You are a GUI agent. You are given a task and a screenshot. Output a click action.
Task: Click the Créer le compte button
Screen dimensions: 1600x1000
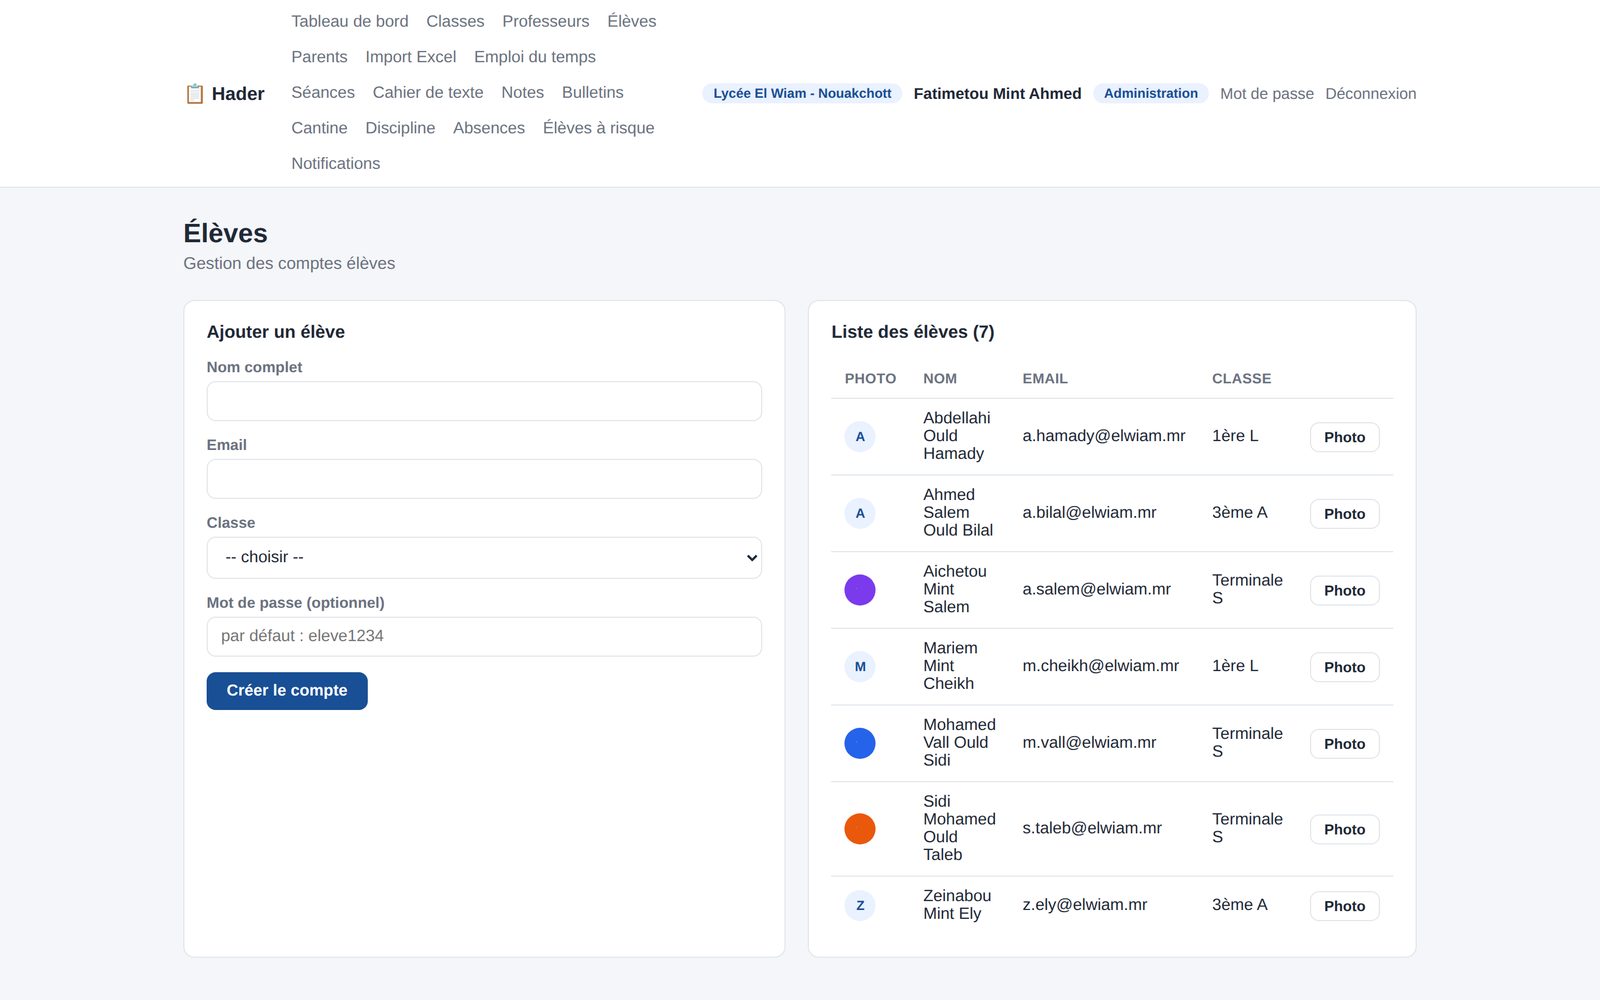(x=287, y=691)
